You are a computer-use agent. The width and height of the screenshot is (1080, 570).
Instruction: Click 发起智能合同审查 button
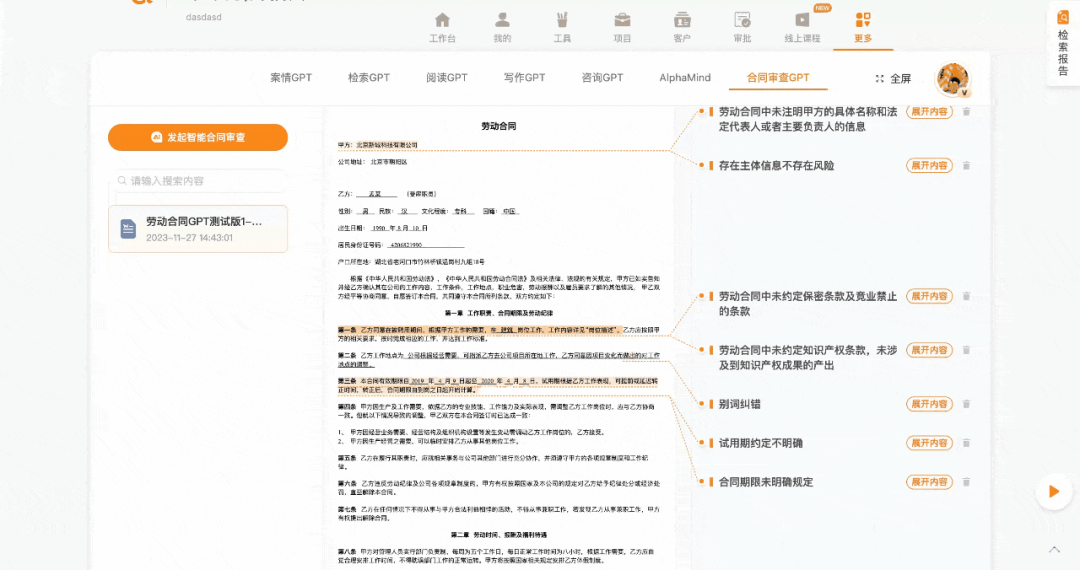click(x=198, y=137)
